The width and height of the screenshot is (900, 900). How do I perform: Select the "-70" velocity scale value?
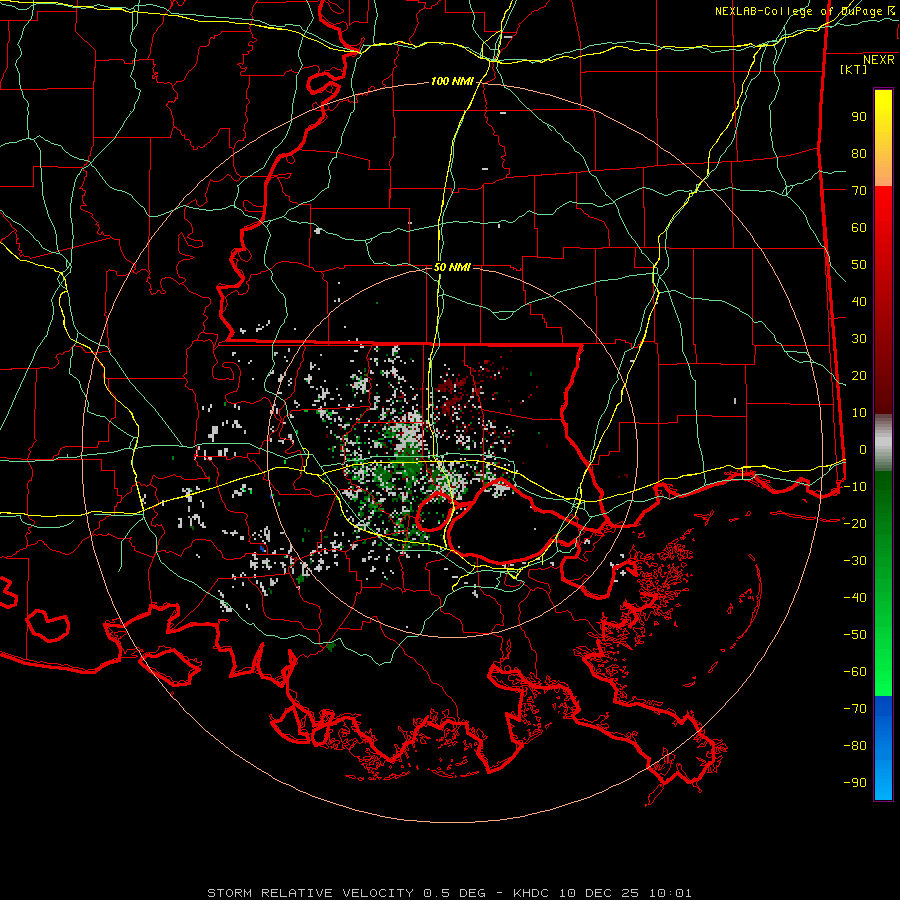tap(855, 709)
